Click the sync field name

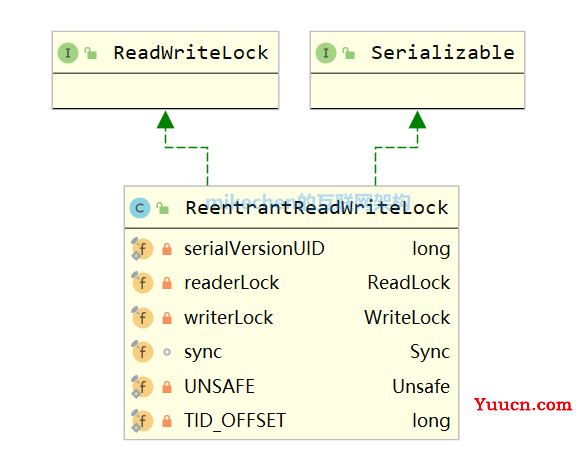tap(203, 352)
